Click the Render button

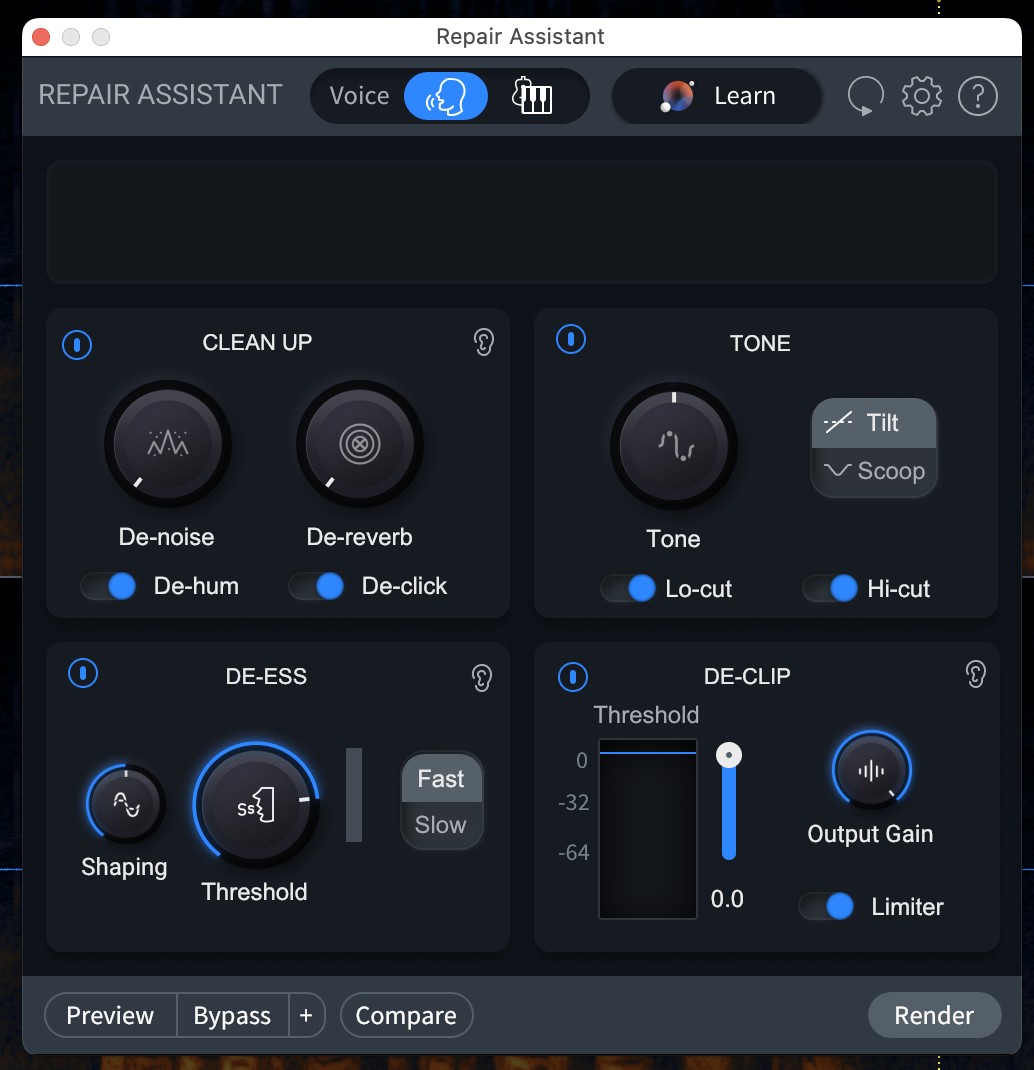(x=933, y=1016)
